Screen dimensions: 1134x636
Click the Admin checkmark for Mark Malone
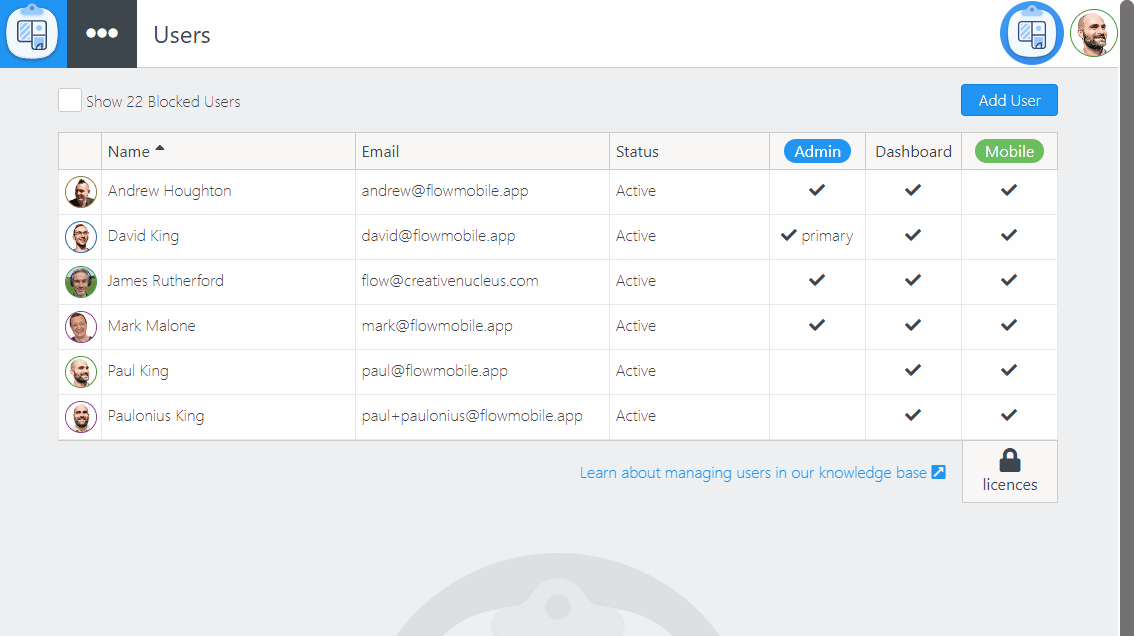[x=817, y=326]
